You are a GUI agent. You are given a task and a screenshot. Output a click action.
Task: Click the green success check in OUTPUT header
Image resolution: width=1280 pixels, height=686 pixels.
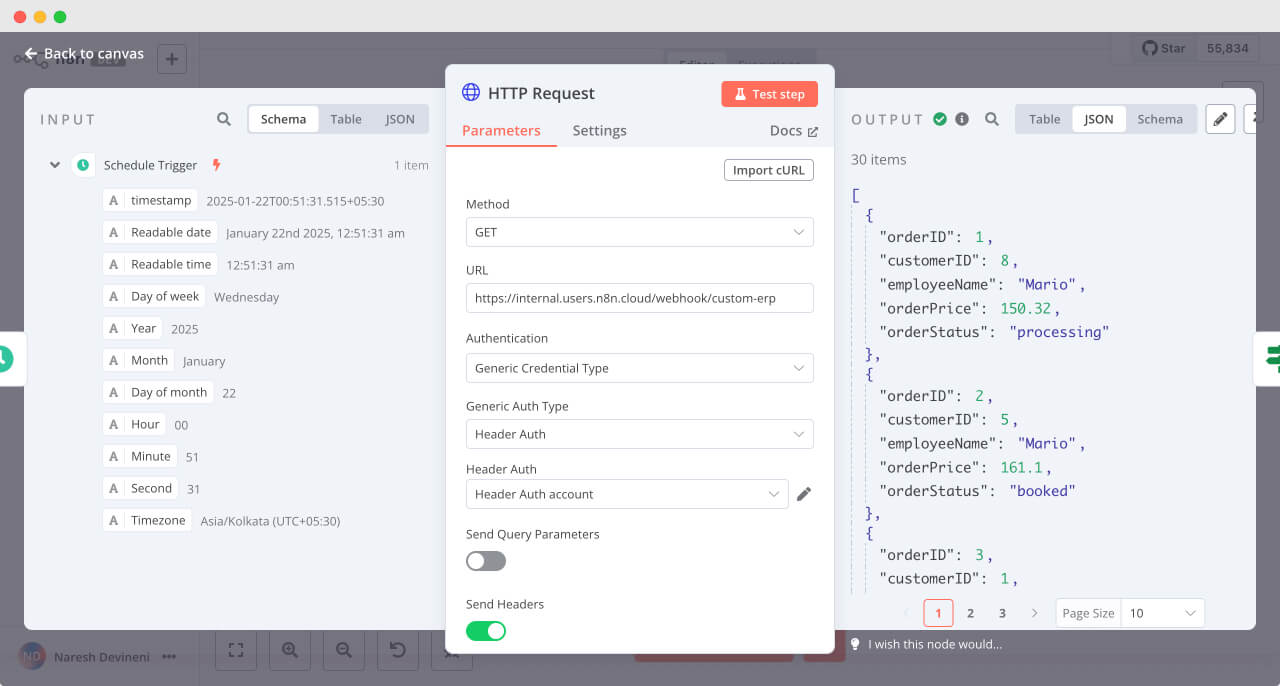[x=940, y=119]
